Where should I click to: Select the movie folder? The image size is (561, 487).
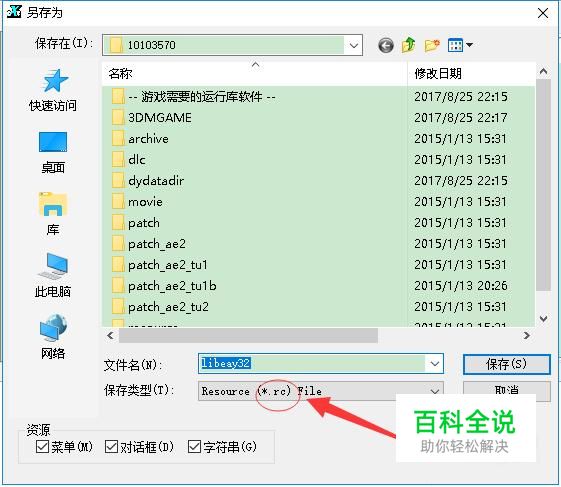[x=137, y=202]
